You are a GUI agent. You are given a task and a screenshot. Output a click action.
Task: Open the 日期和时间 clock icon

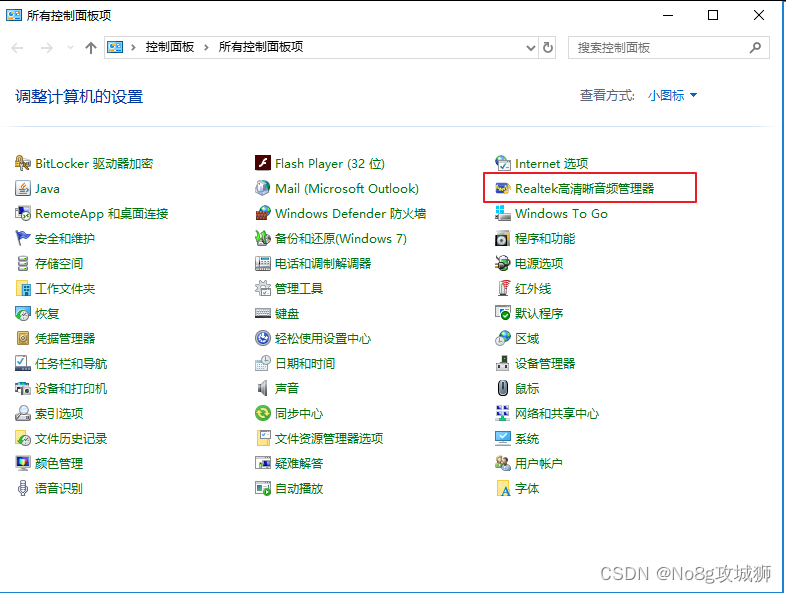click(263, 363)
